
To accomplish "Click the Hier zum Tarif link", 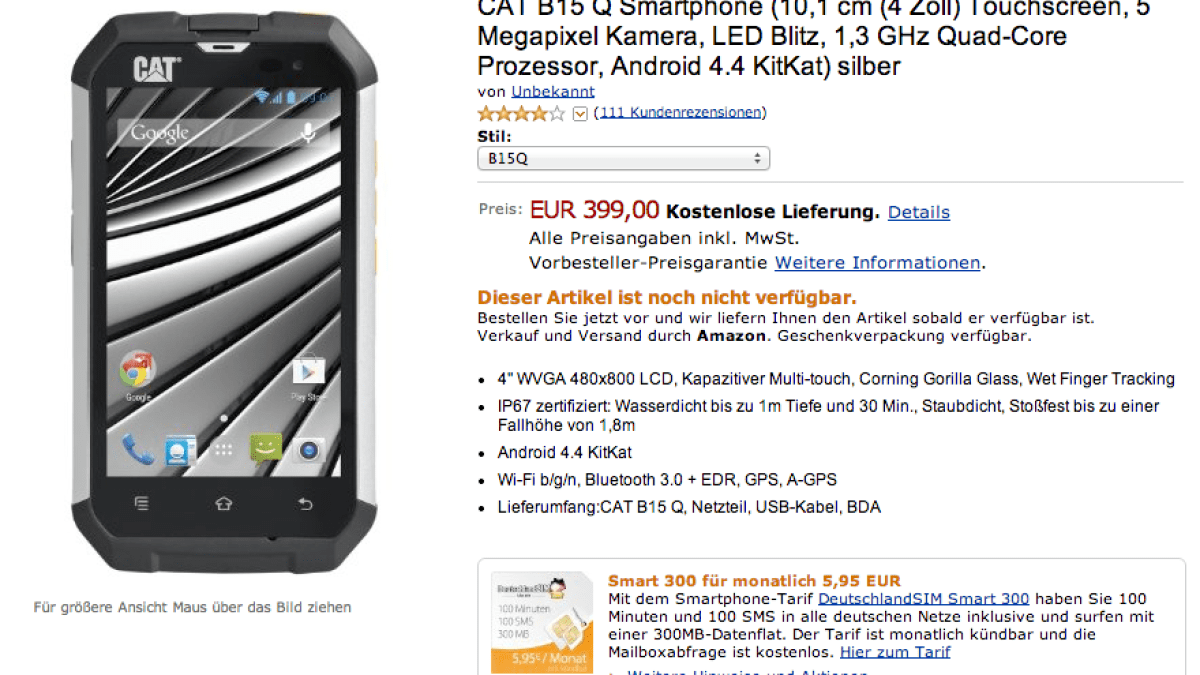I will 895,652.
